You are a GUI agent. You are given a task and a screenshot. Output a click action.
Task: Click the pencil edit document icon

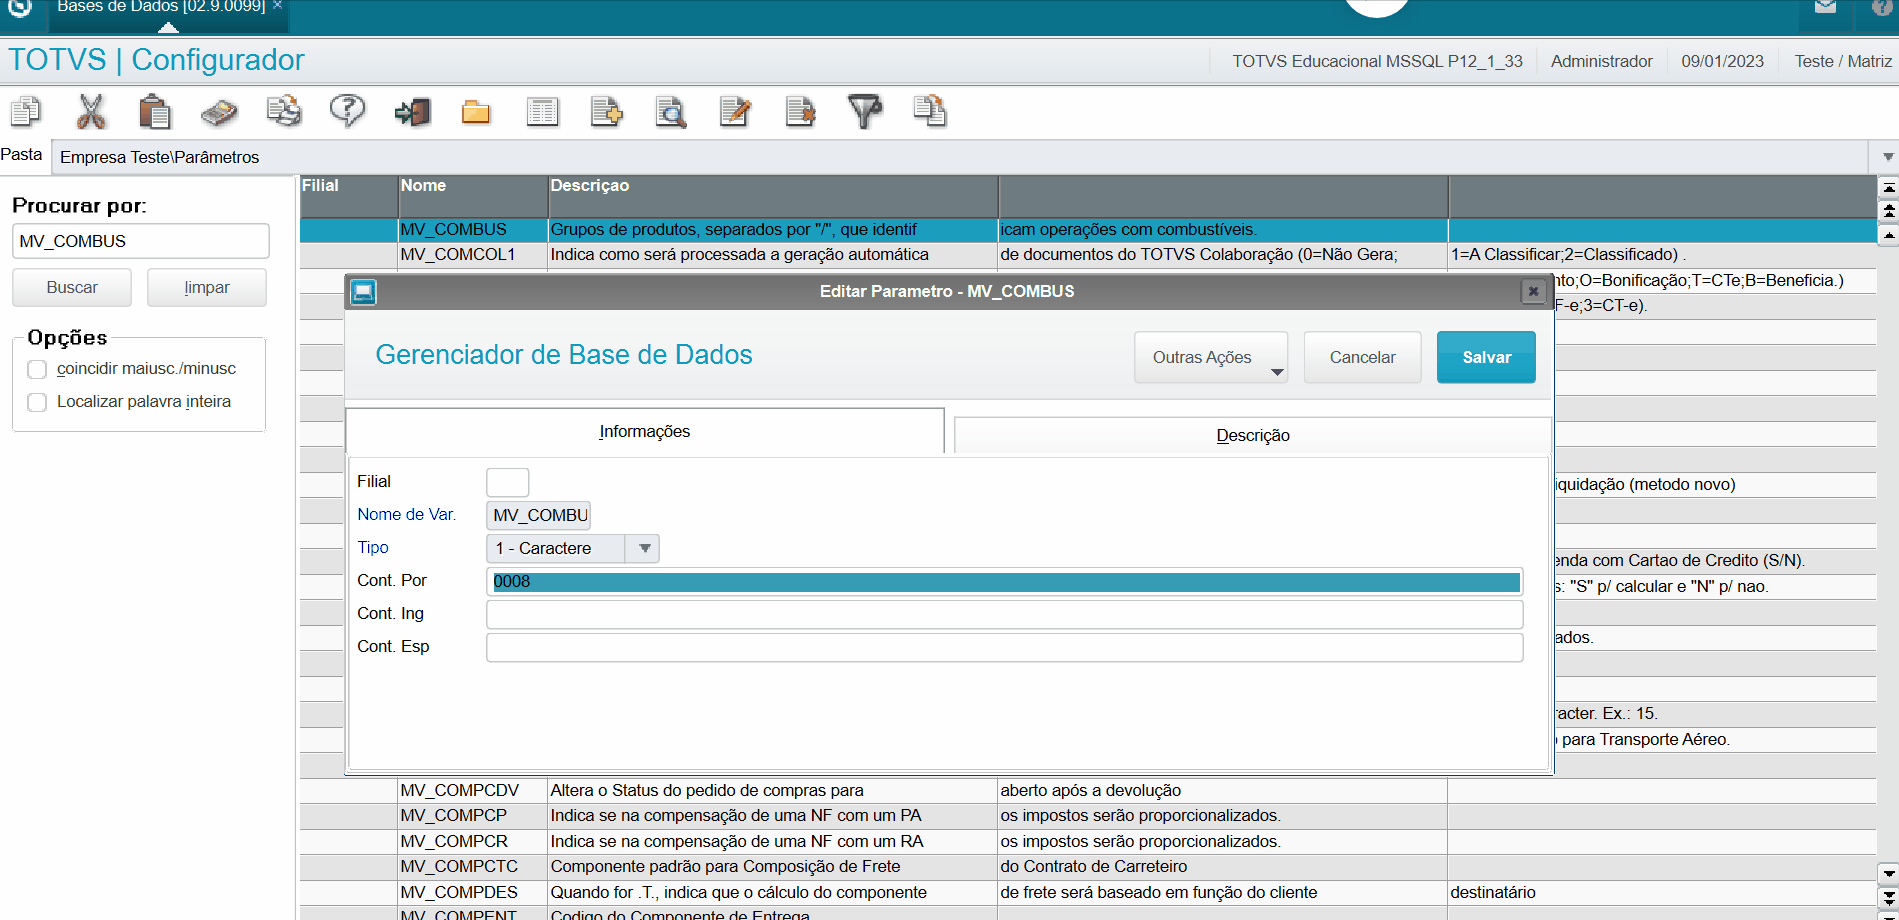coord(735,111)
